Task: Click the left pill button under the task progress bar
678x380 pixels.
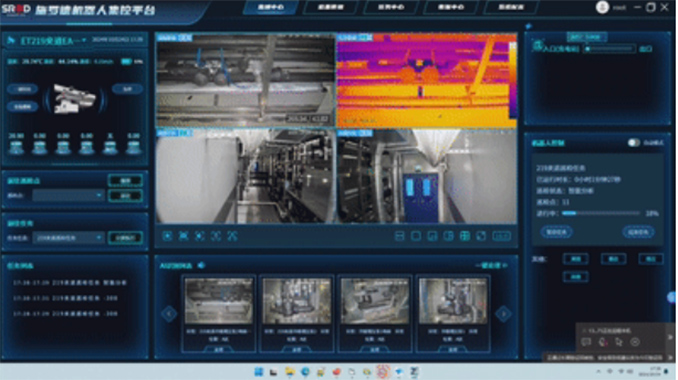Action: [x=556, y=232]
